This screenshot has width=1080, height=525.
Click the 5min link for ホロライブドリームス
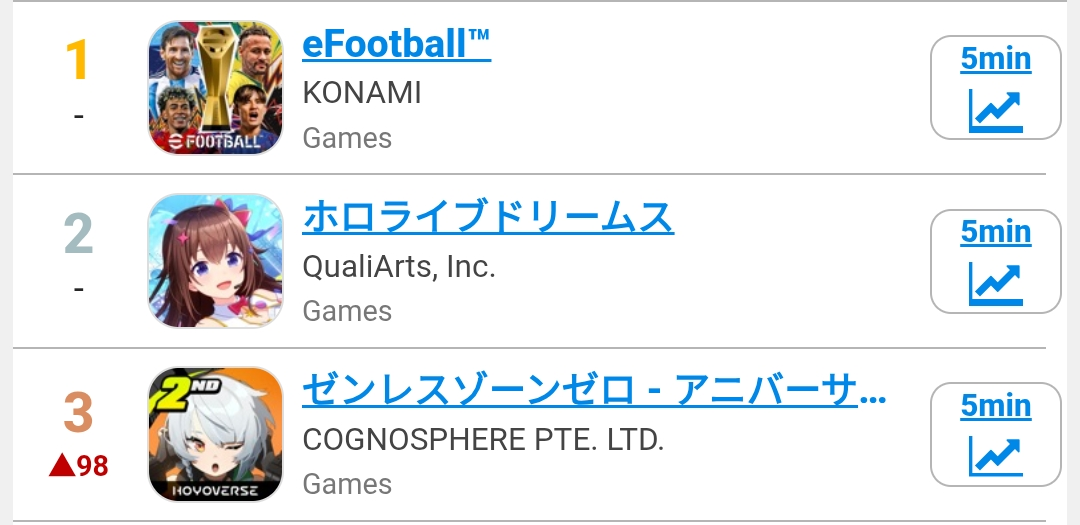996,232
